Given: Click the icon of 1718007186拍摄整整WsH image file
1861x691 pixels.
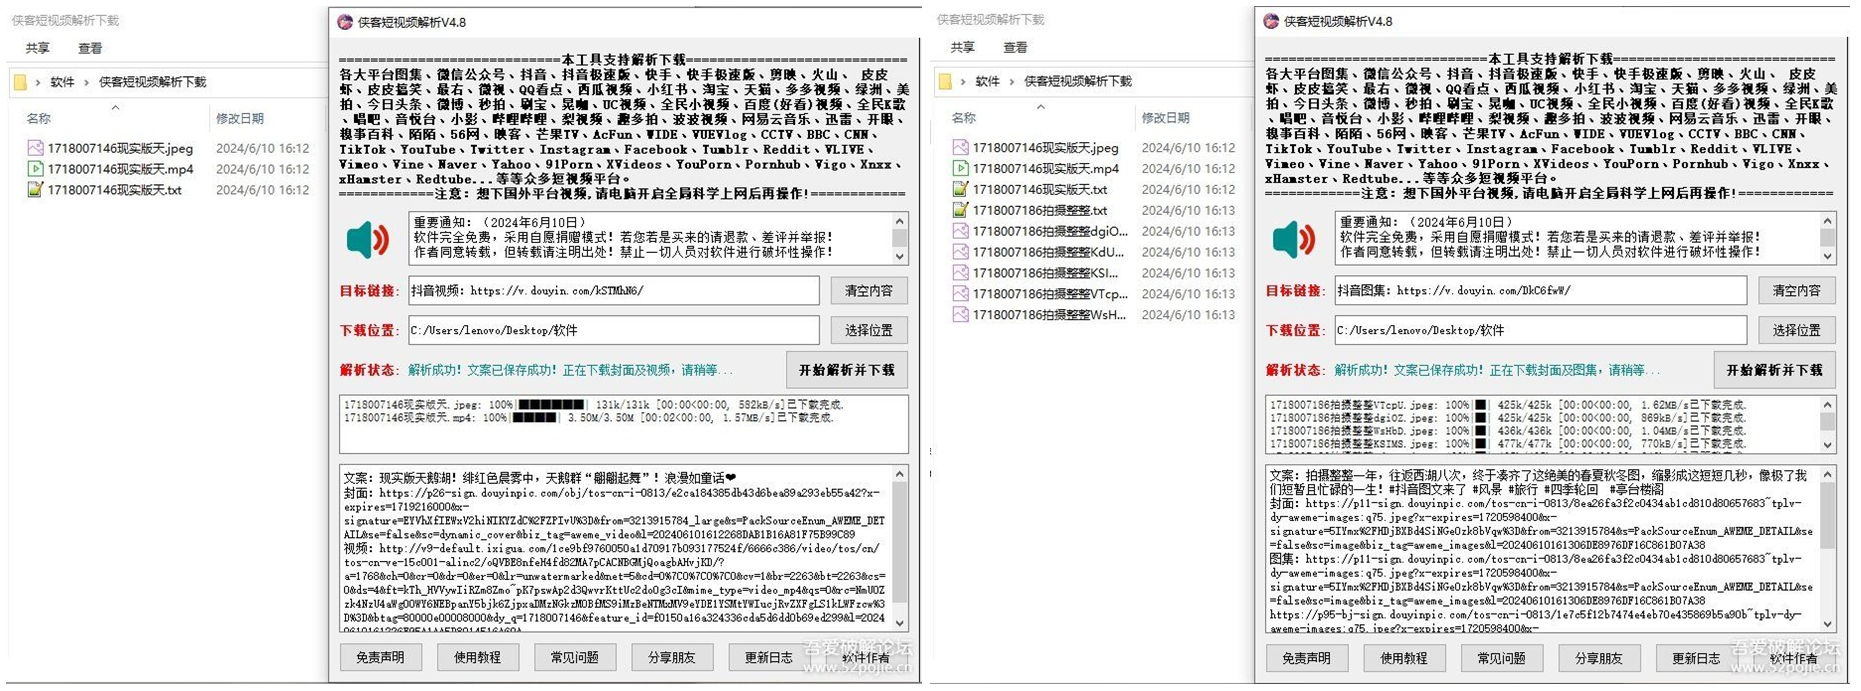Looking at the screenshot, I should pos(960,314).
